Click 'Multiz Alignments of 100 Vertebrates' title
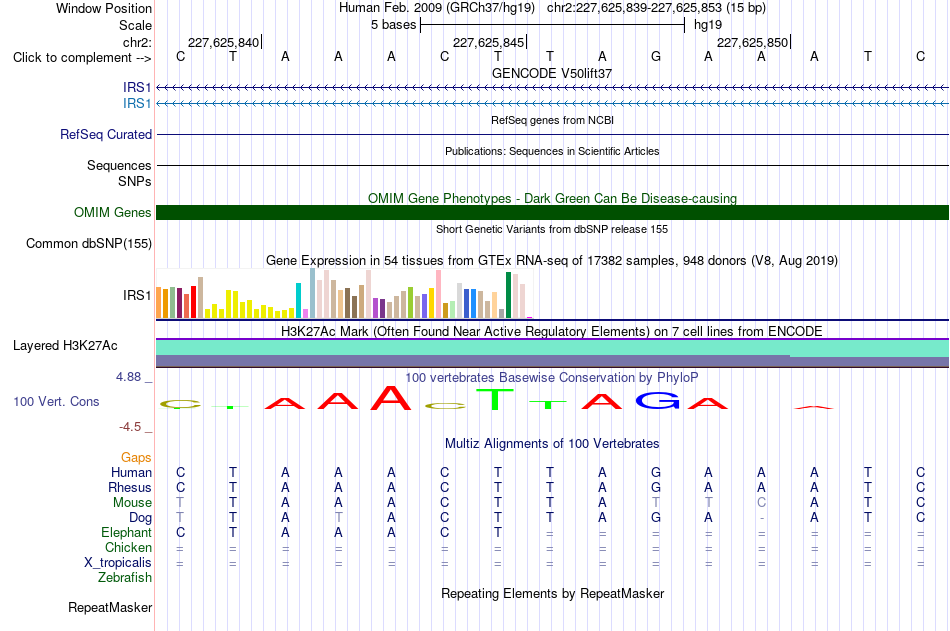 point(552,444)
